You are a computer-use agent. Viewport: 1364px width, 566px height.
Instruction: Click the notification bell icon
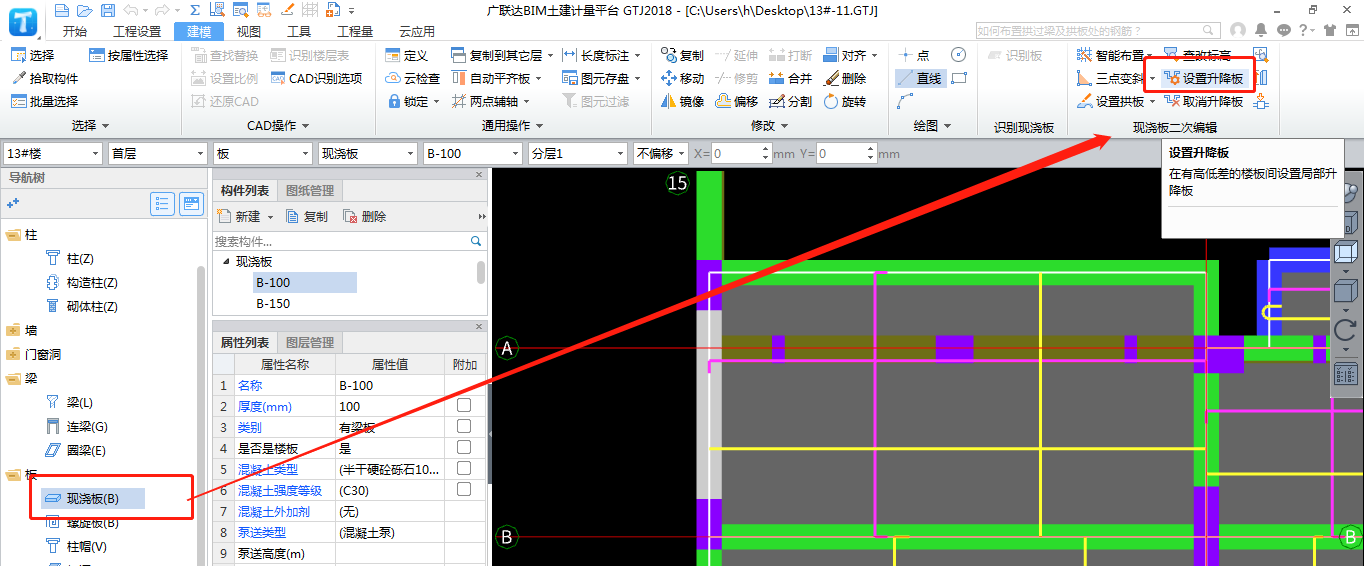1262,30
